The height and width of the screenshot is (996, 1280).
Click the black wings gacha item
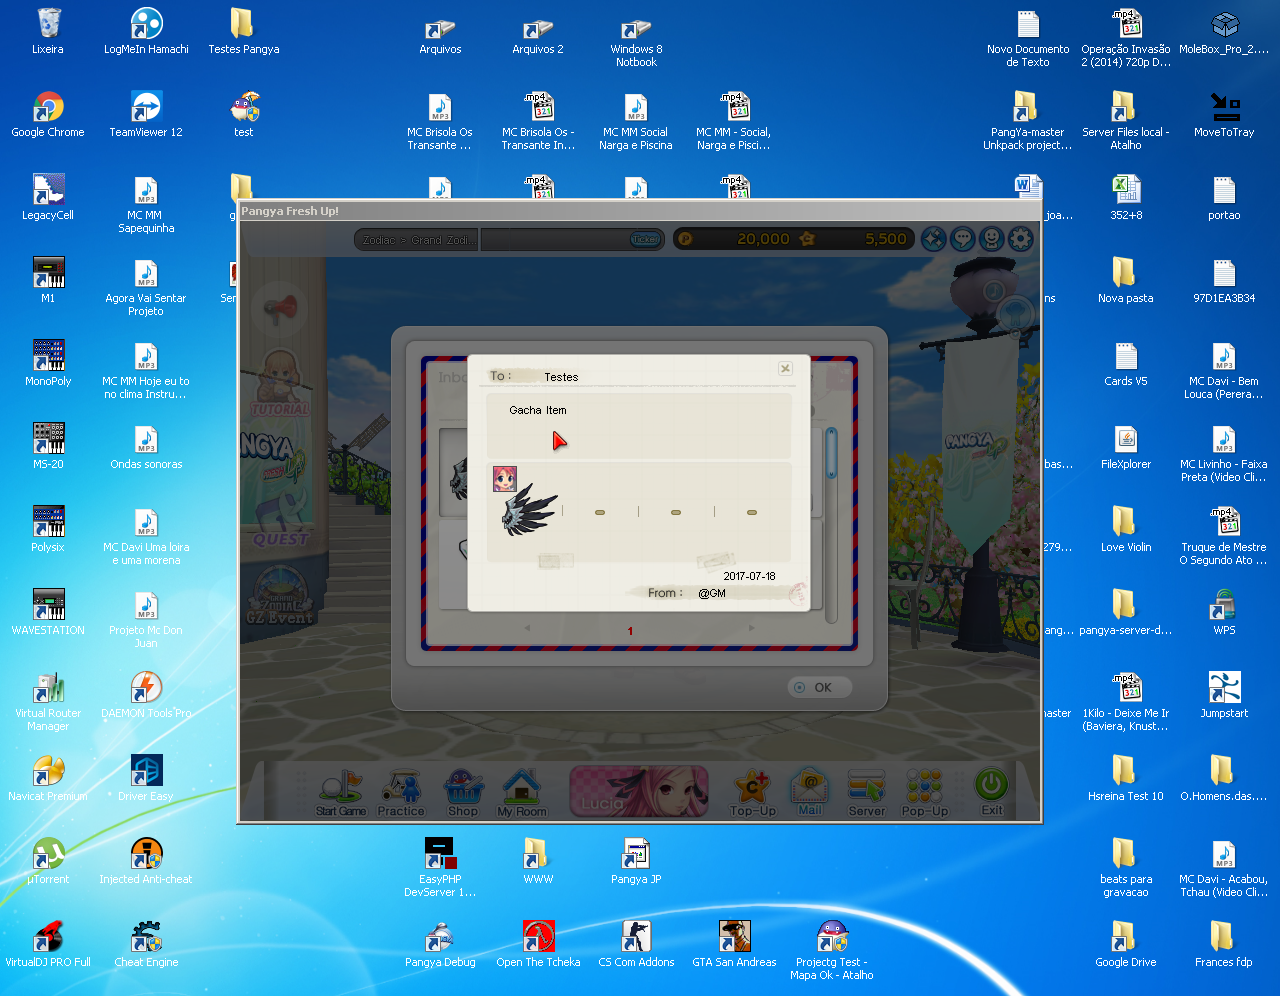(x=527, y=510)
